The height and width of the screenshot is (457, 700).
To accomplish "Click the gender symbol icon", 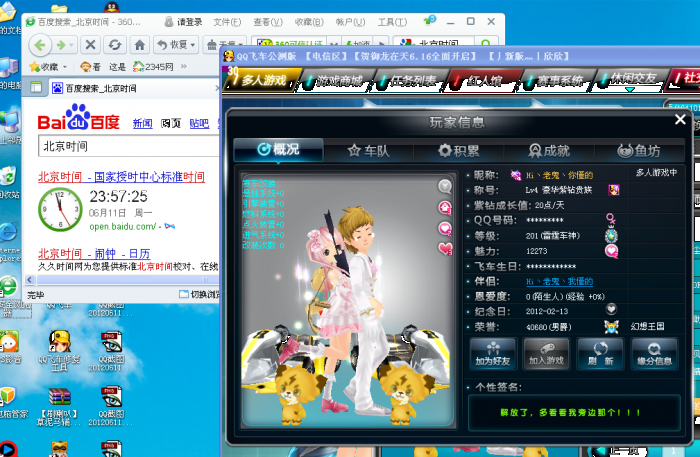I will coord(610,219).
